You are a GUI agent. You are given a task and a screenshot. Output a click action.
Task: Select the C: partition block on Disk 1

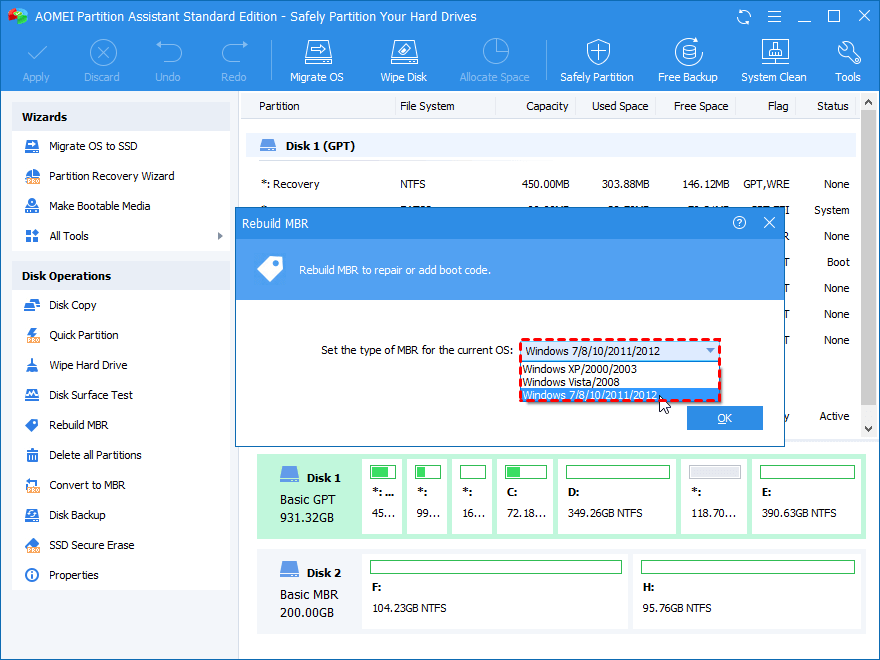point(525,497)
